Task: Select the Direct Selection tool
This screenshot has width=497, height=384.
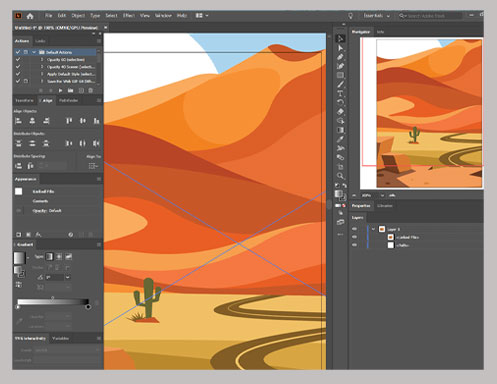Action: (340, 48)
